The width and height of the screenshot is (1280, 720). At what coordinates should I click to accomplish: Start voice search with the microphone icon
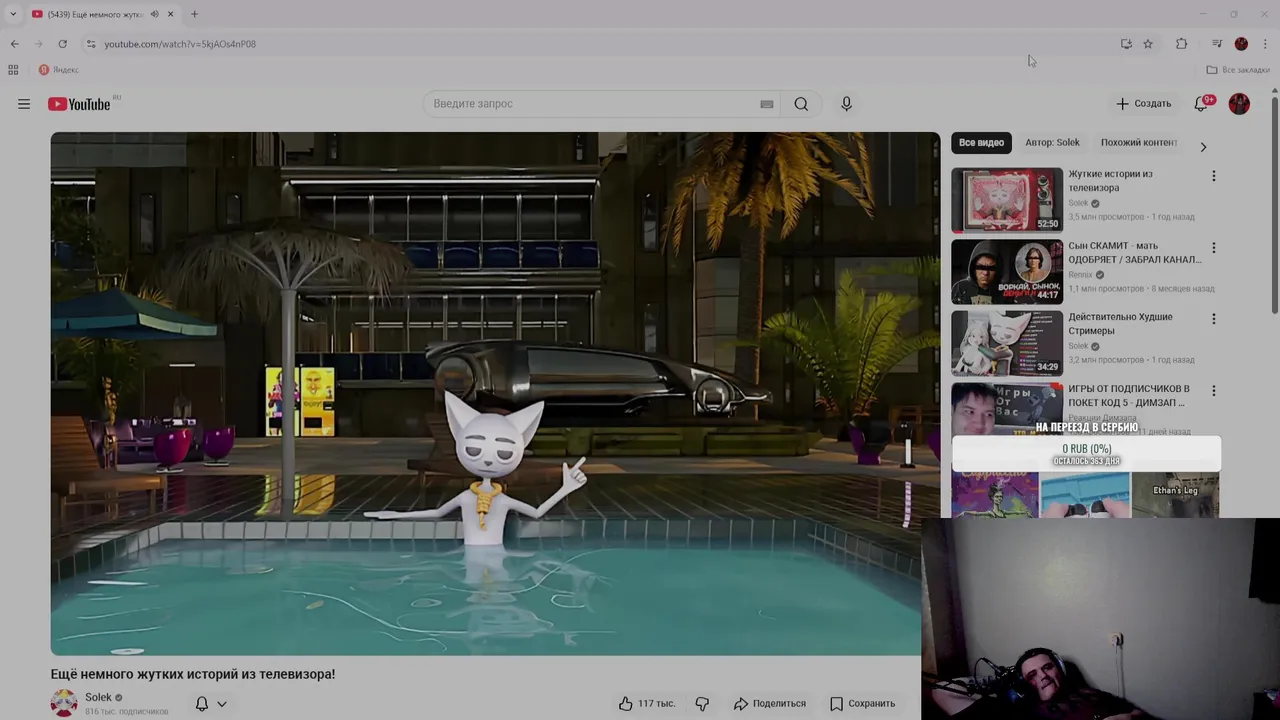pyautogui.click(x=846, y=104)
